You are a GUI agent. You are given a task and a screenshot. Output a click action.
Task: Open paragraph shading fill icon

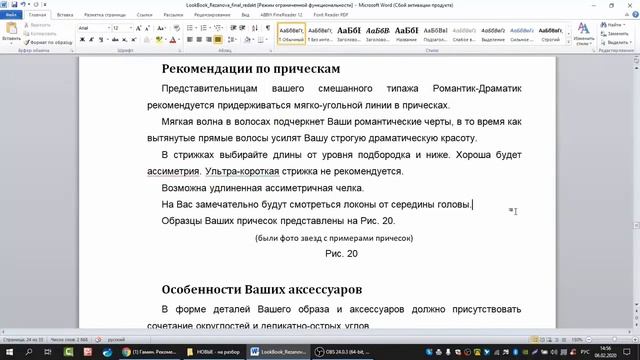coord(247,40)
